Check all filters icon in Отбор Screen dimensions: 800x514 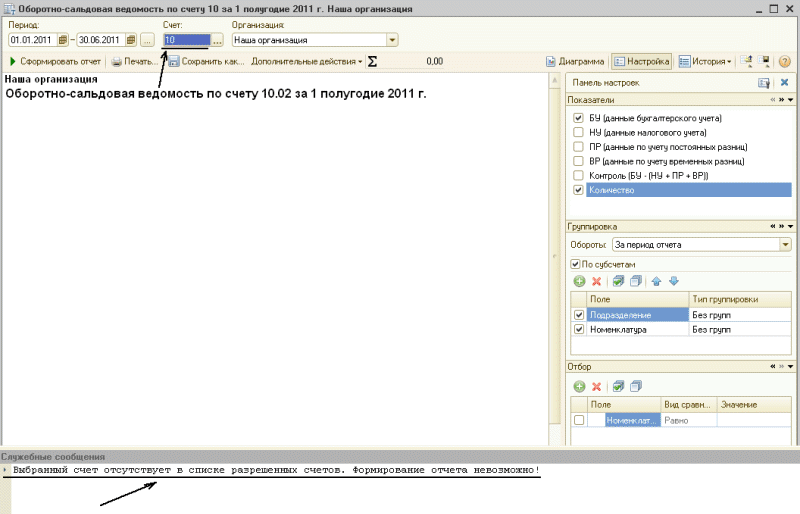pyautogui.click(x=618, y=386)
